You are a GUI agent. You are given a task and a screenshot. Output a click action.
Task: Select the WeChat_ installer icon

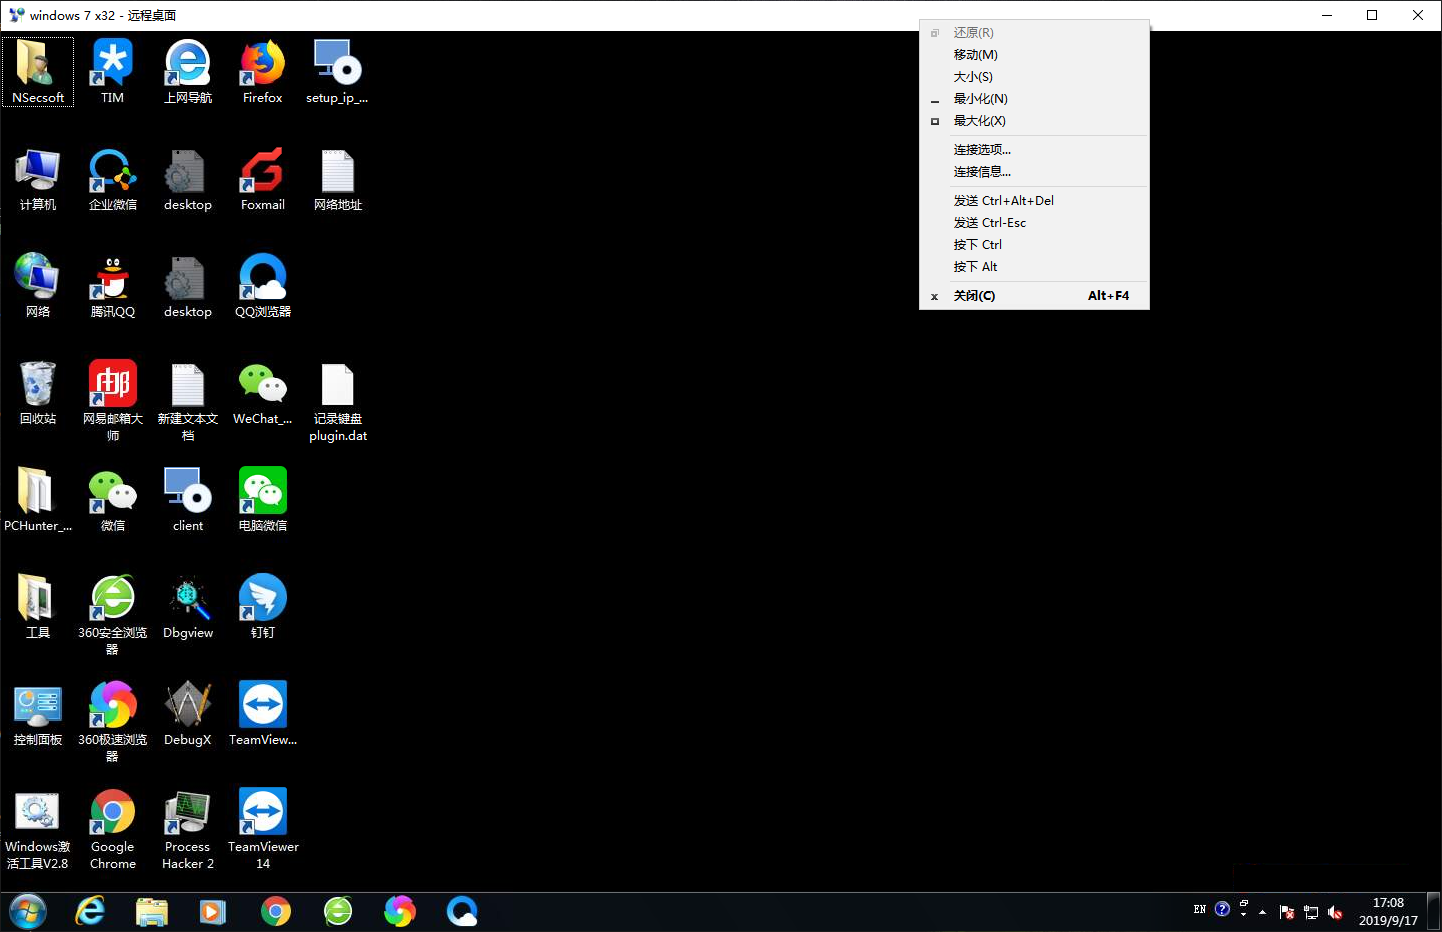tap(263, 393)
